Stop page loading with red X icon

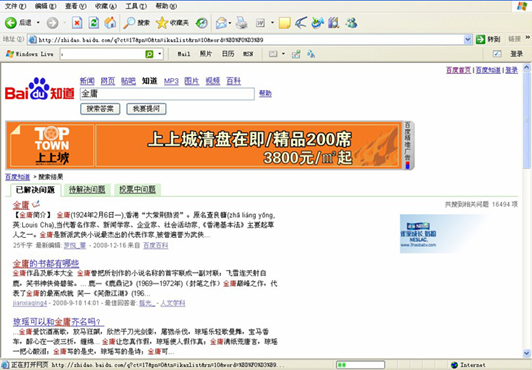coord(77,23)
